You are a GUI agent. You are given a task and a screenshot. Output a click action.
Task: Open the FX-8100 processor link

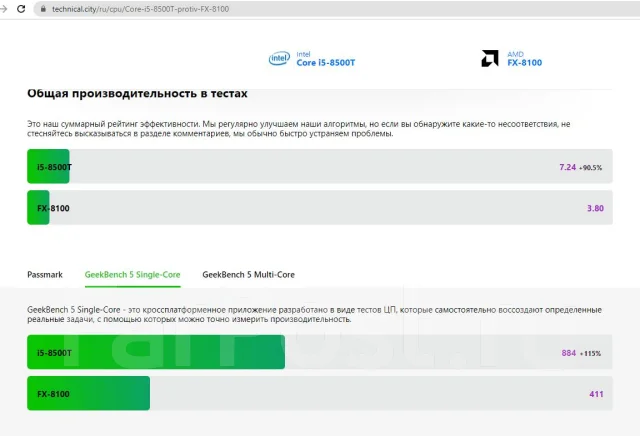tap(524, 63)
